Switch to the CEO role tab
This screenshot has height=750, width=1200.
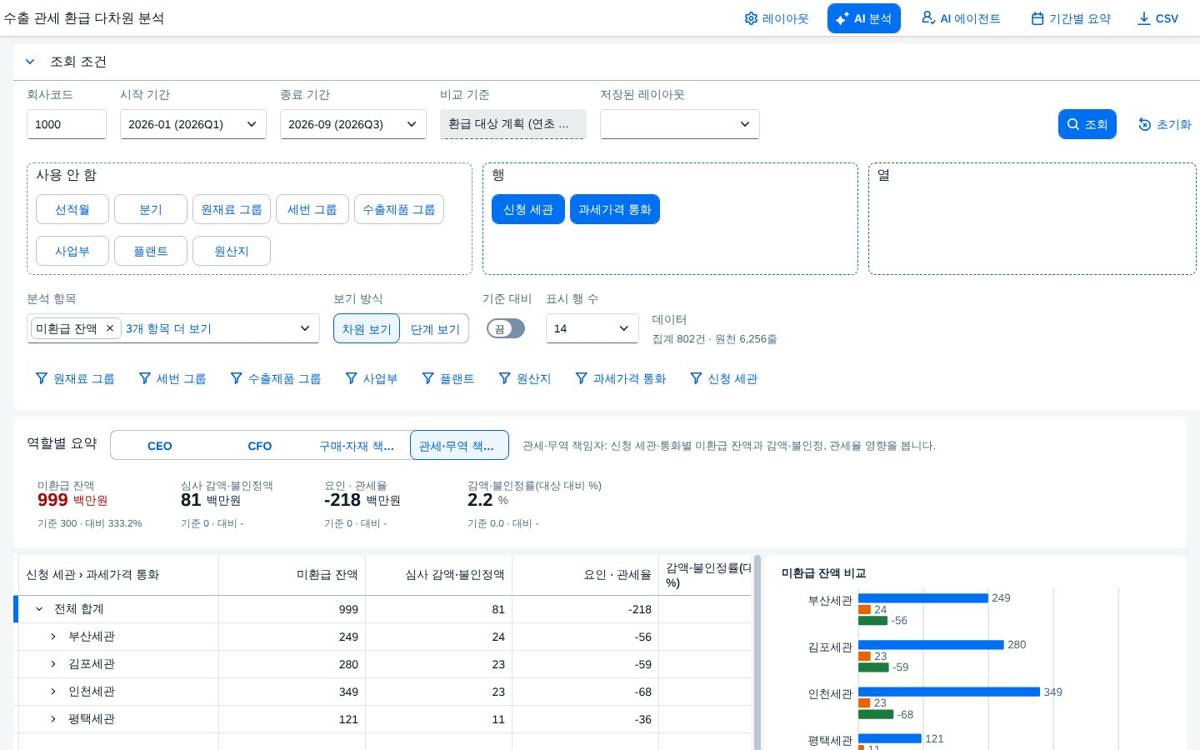[x=160, y=445]
